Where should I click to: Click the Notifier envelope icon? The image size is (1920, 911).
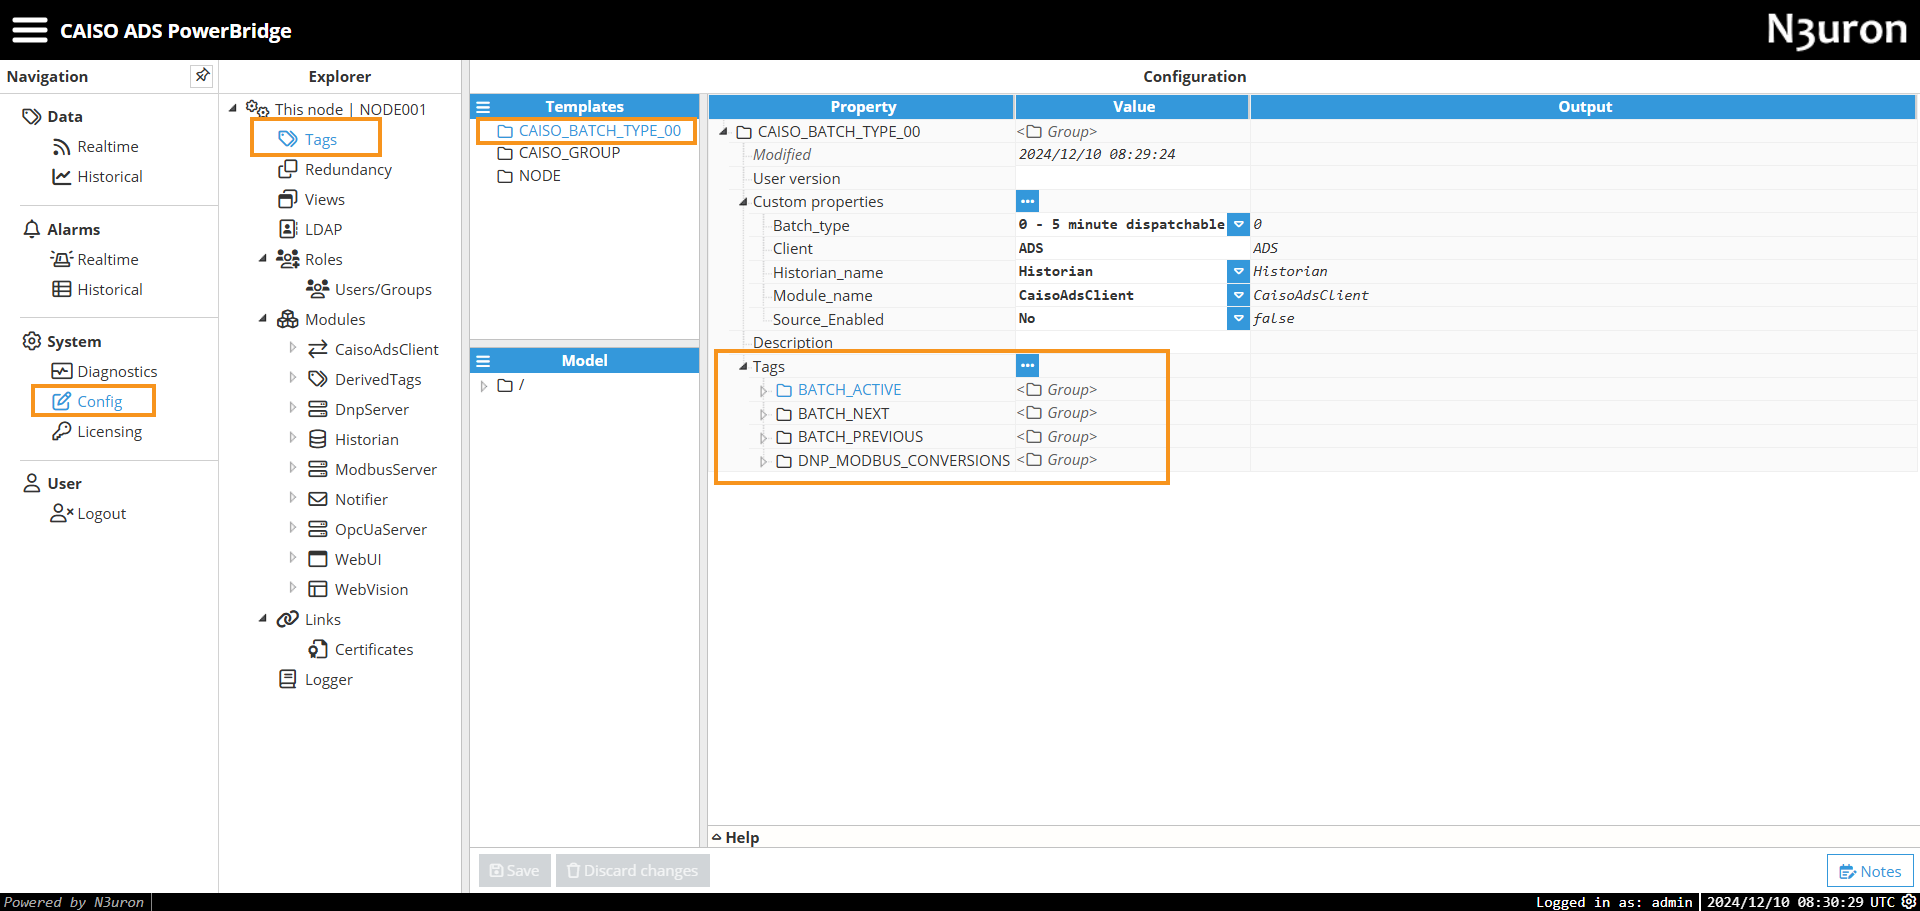[318, 499]
